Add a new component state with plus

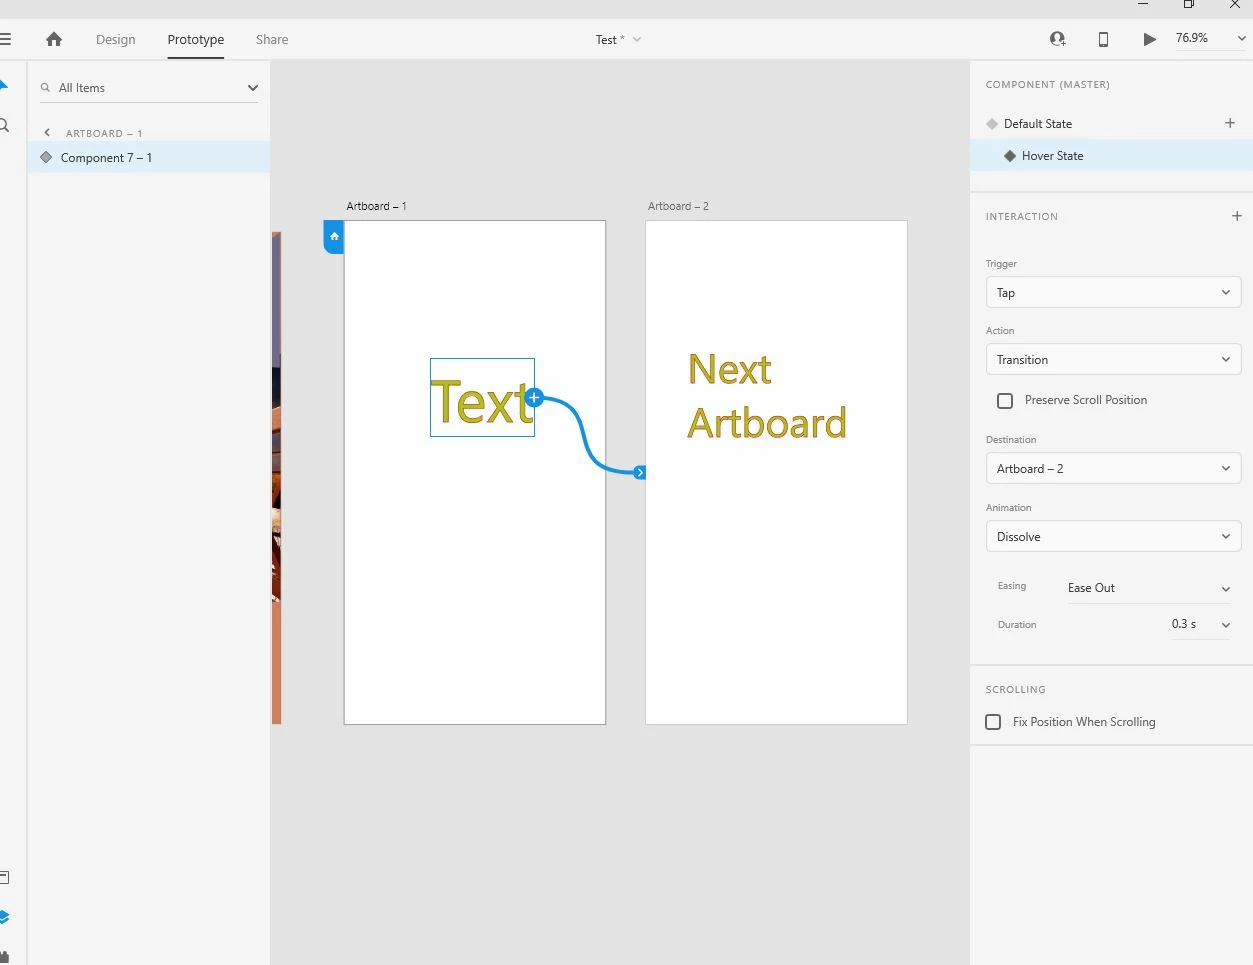[x=1230, y=123]
